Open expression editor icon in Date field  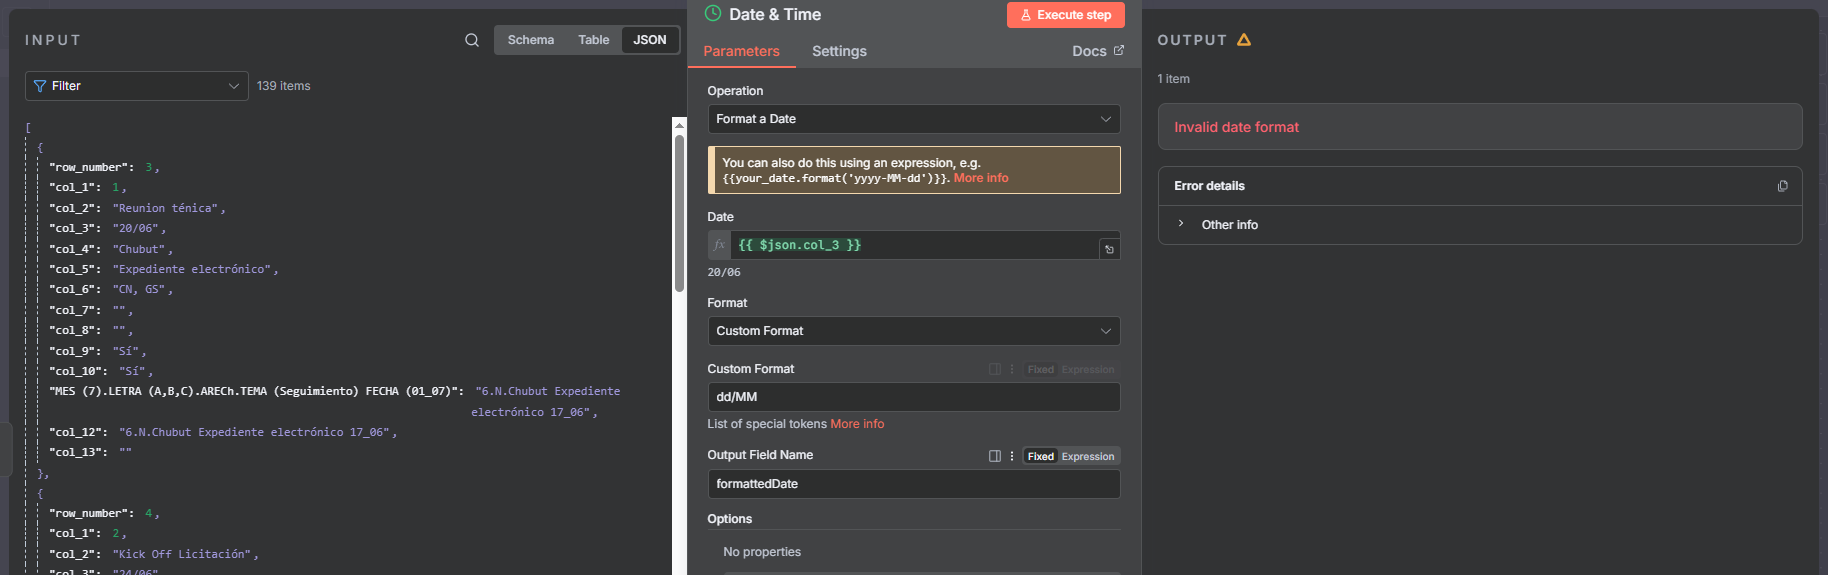[1109, 249]
